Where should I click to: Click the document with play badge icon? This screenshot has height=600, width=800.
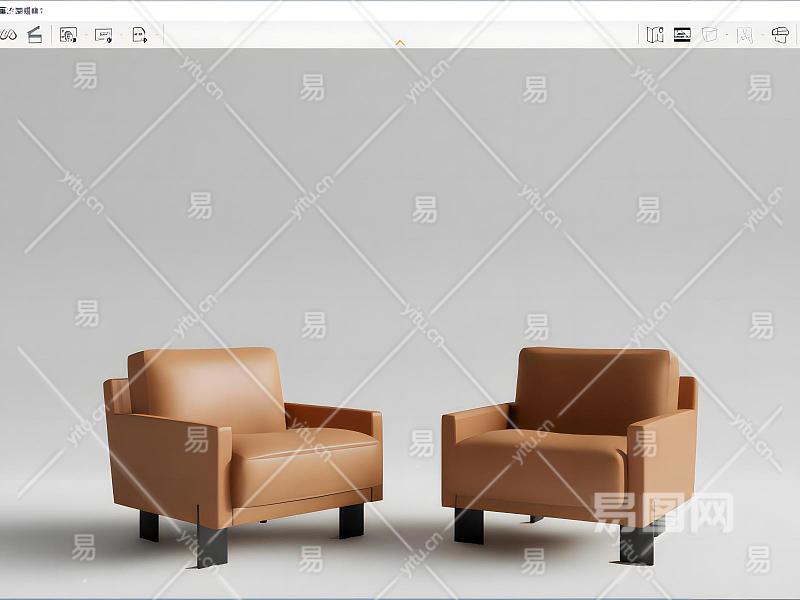point(139,35)
